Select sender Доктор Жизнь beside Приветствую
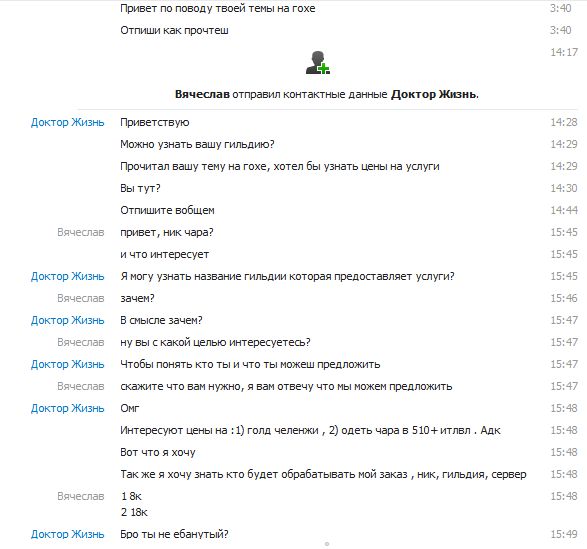This screenshot has width=587, height=549. 67,122
